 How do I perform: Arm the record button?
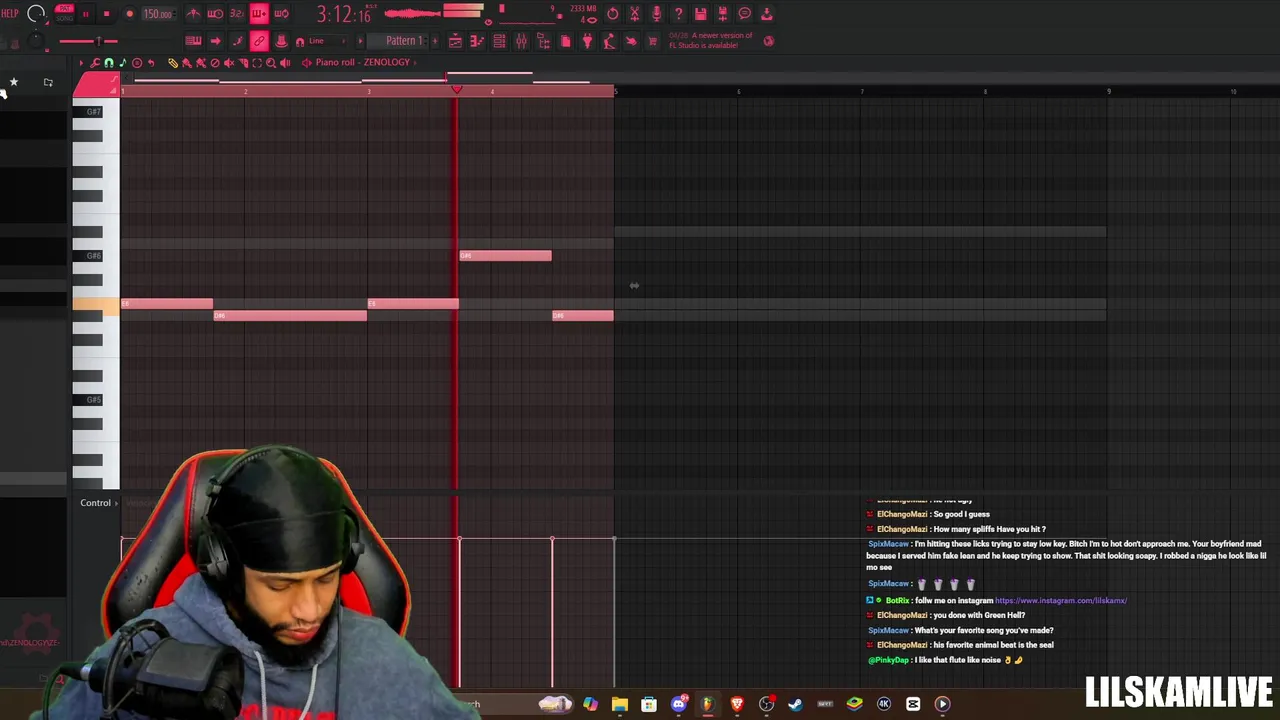pyautogui.click(x=129, y=14)
